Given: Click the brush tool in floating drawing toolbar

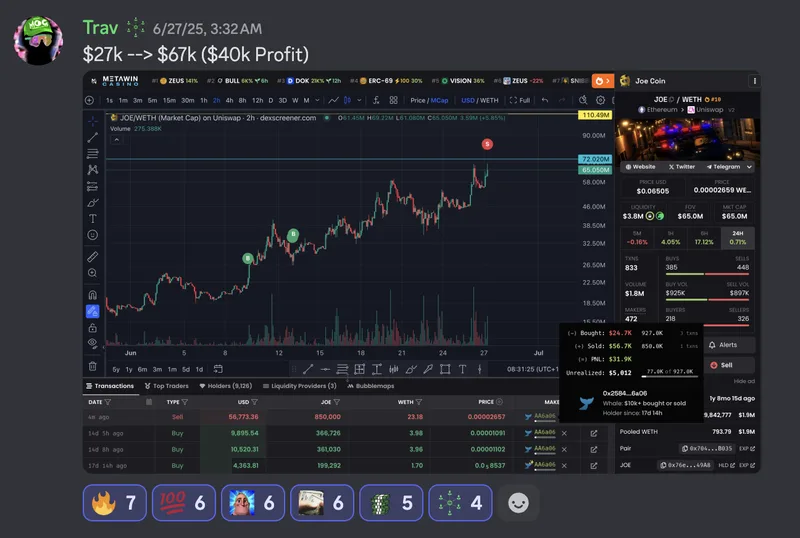Looking at the screenshot, I should pyautogui.click(x=411, y=369).
